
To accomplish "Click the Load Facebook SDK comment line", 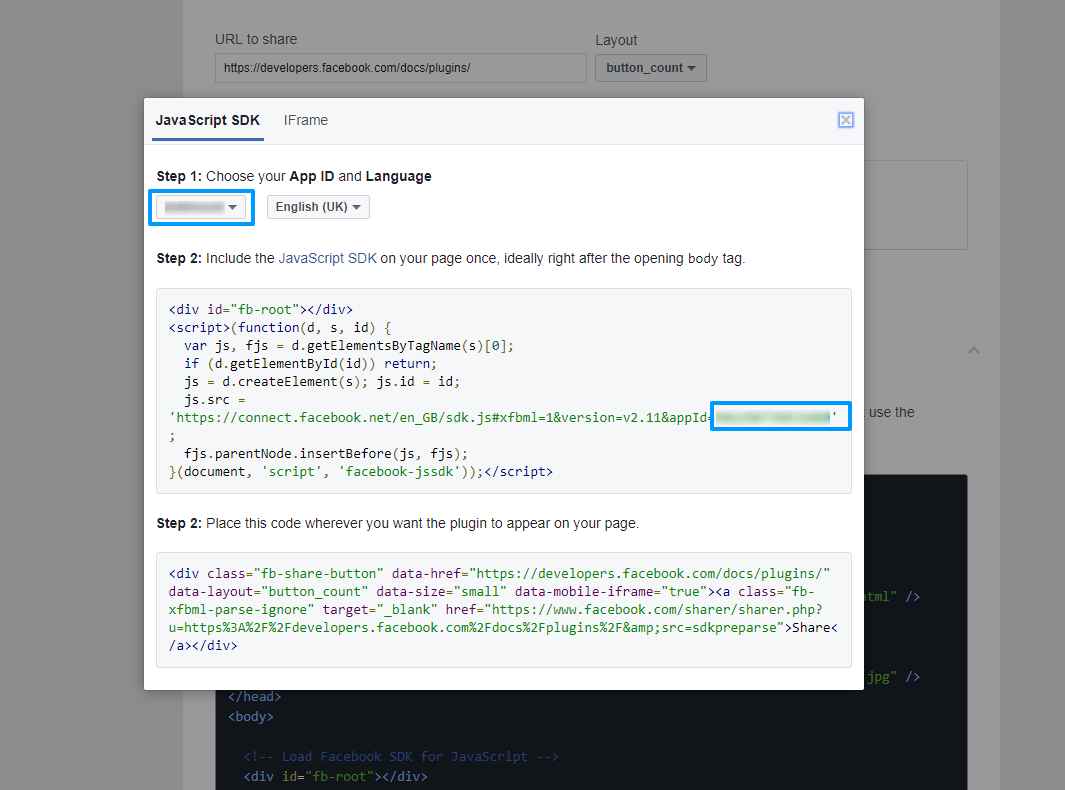I will (x=401, y=757).
